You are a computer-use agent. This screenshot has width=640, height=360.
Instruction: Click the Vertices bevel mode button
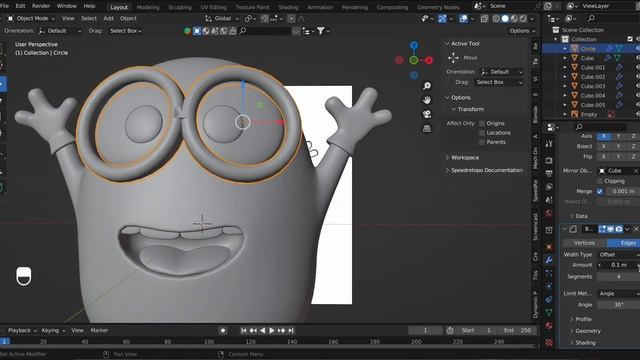tap(584, 243)
